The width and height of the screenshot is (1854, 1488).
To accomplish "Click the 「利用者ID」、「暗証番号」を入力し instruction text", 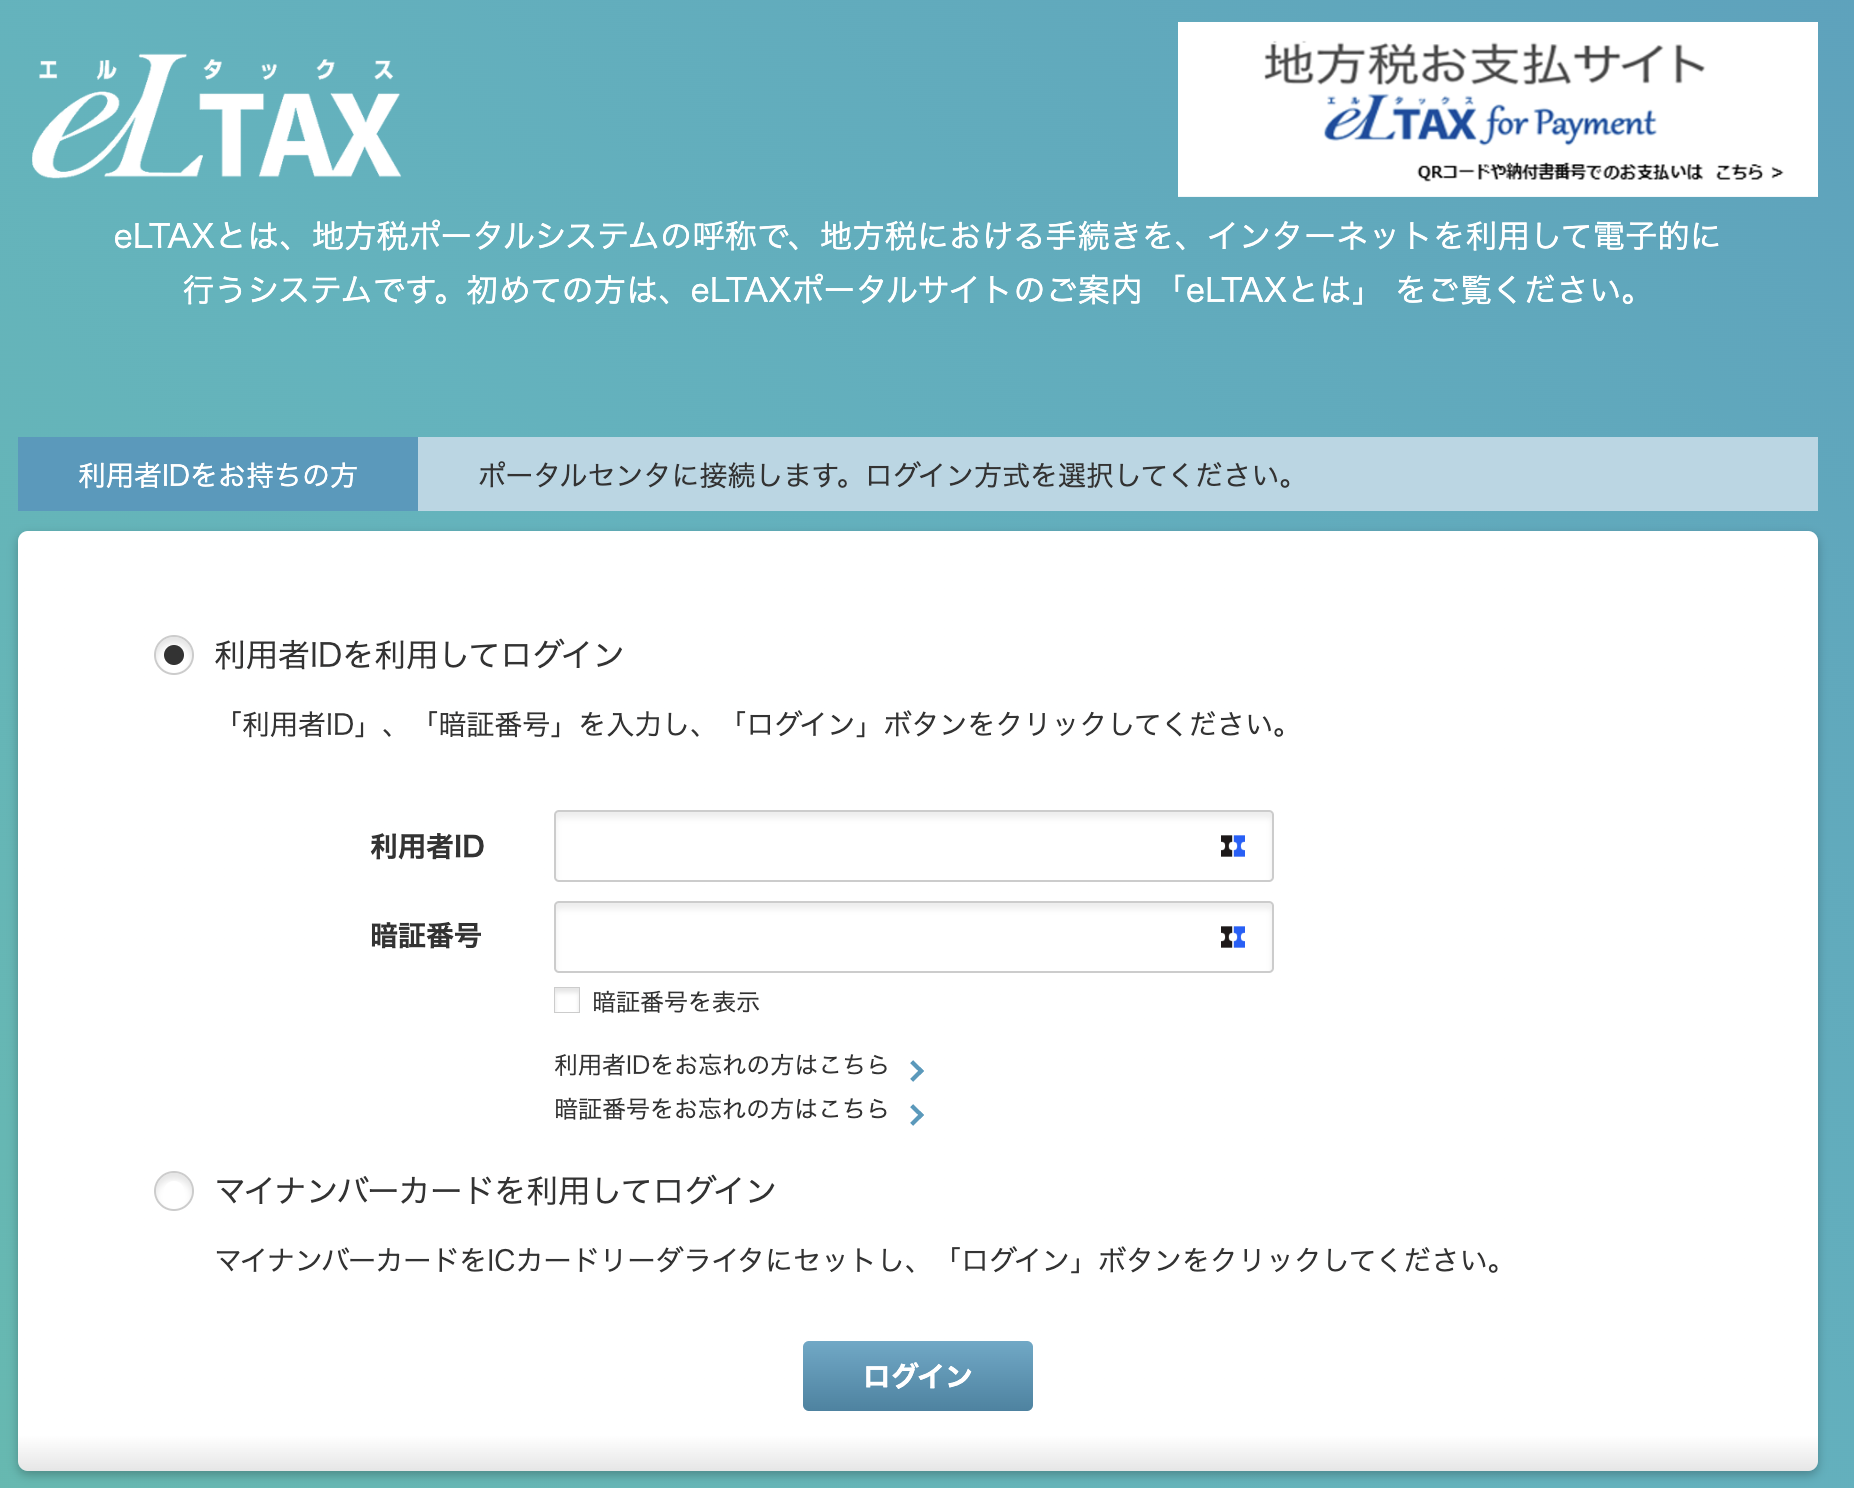I will (757, 724).
